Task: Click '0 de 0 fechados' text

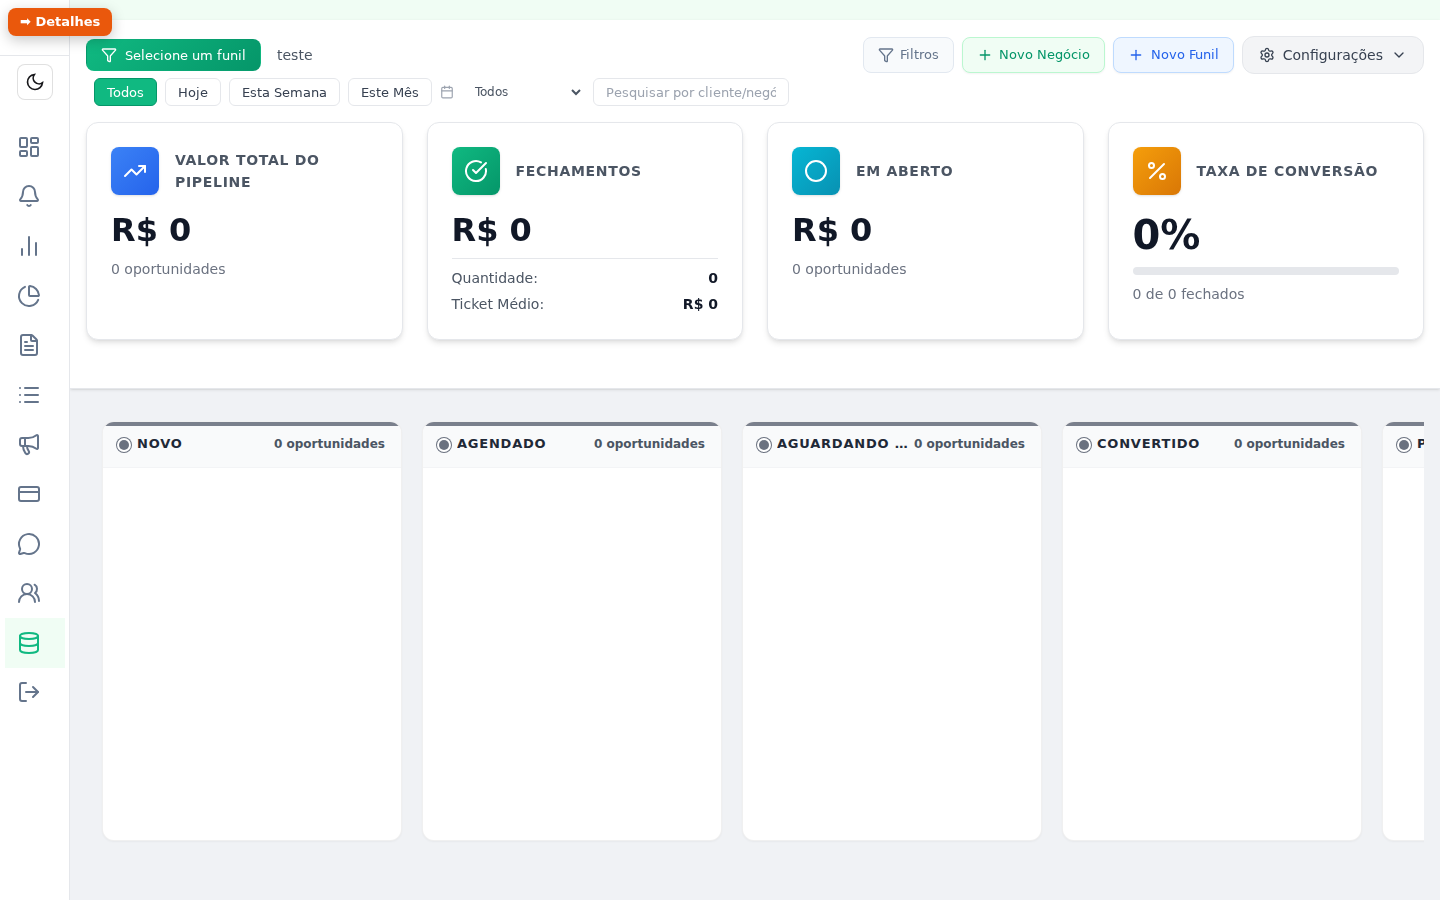Action: [1188, 294]
